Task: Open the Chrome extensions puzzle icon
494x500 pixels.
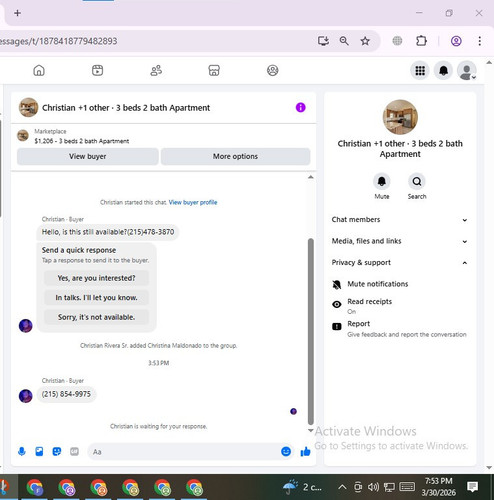Action: 421,41
